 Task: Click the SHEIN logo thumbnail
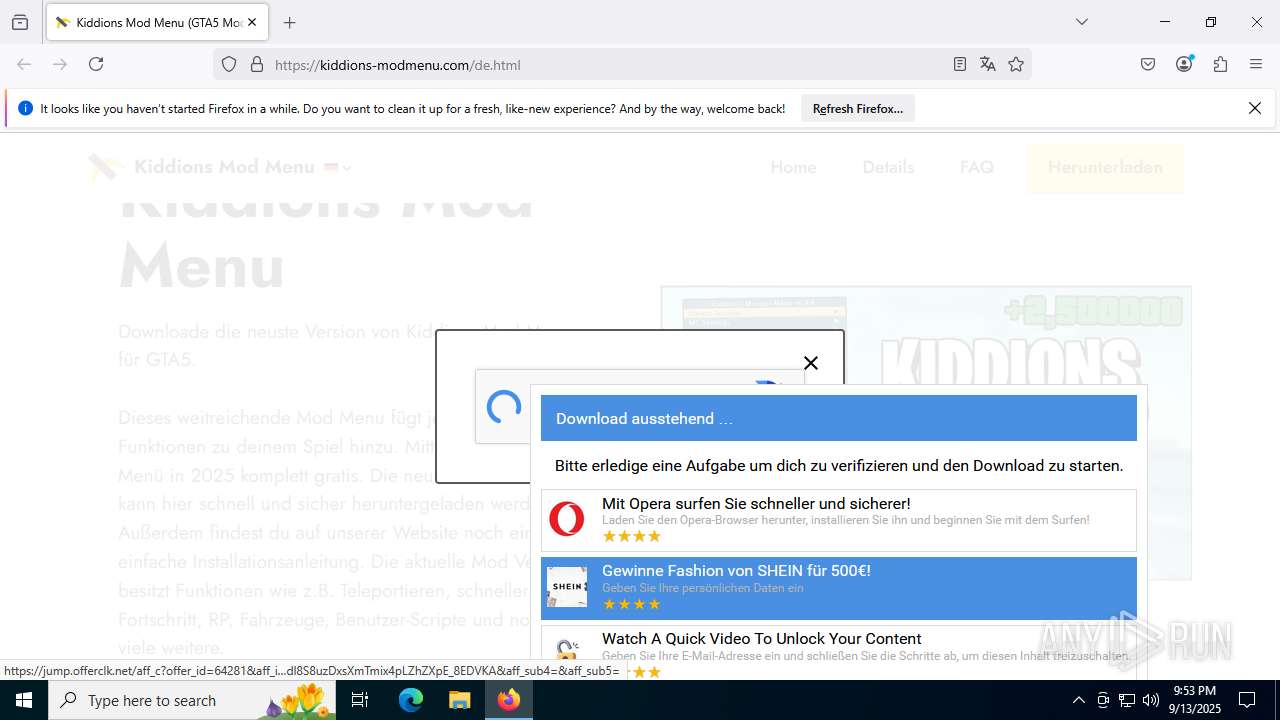[567, 587]
